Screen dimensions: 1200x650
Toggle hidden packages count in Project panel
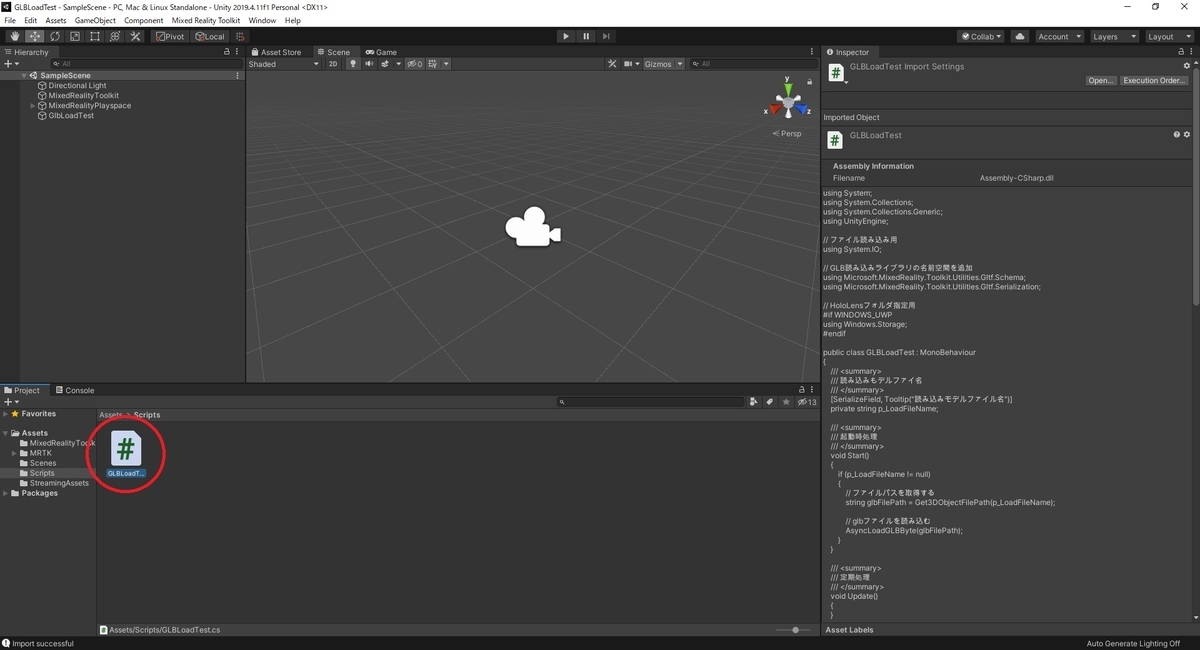point(807,402)
